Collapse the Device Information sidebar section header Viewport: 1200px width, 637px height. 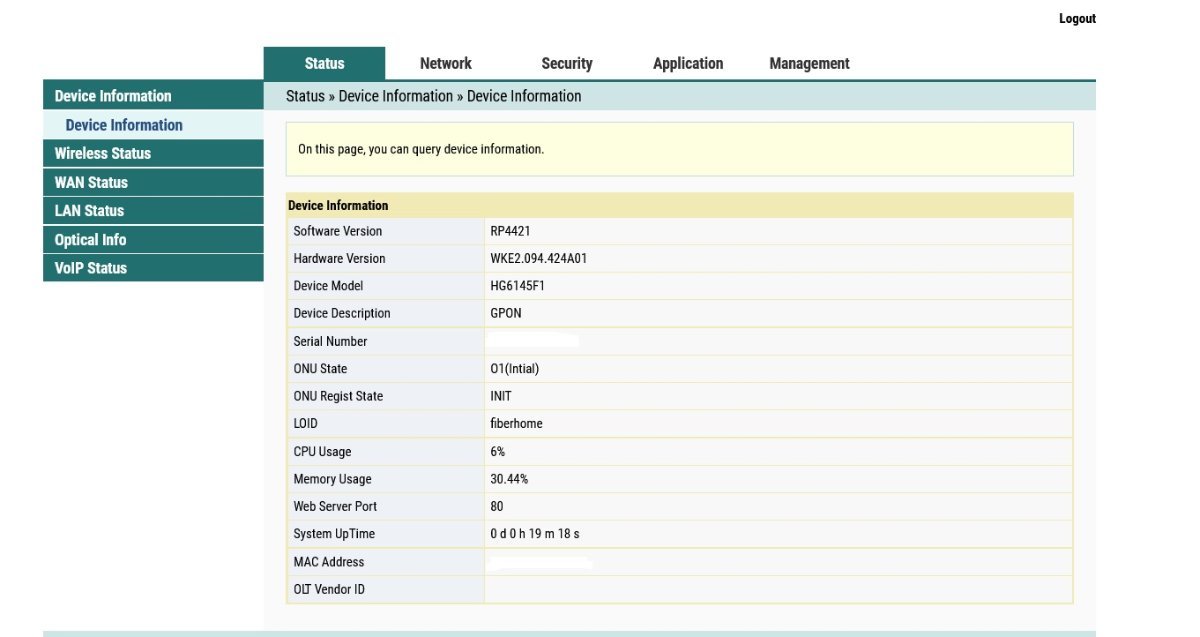113,96
